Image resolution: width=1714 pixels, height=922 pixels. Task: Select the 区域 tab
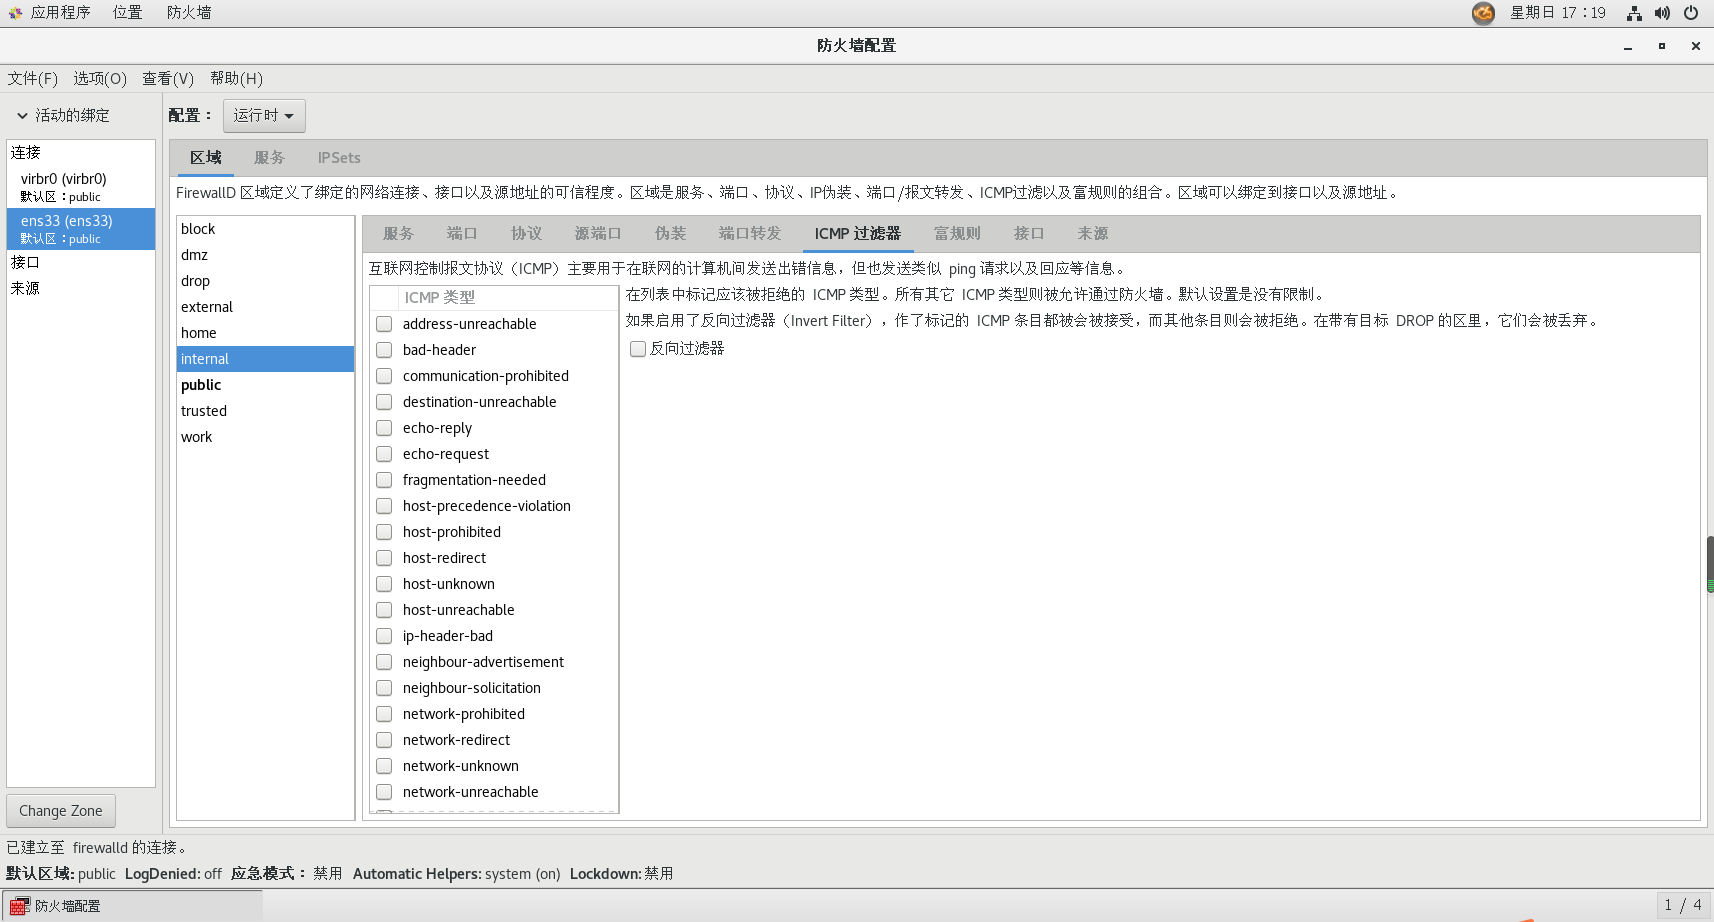[206, 158]
